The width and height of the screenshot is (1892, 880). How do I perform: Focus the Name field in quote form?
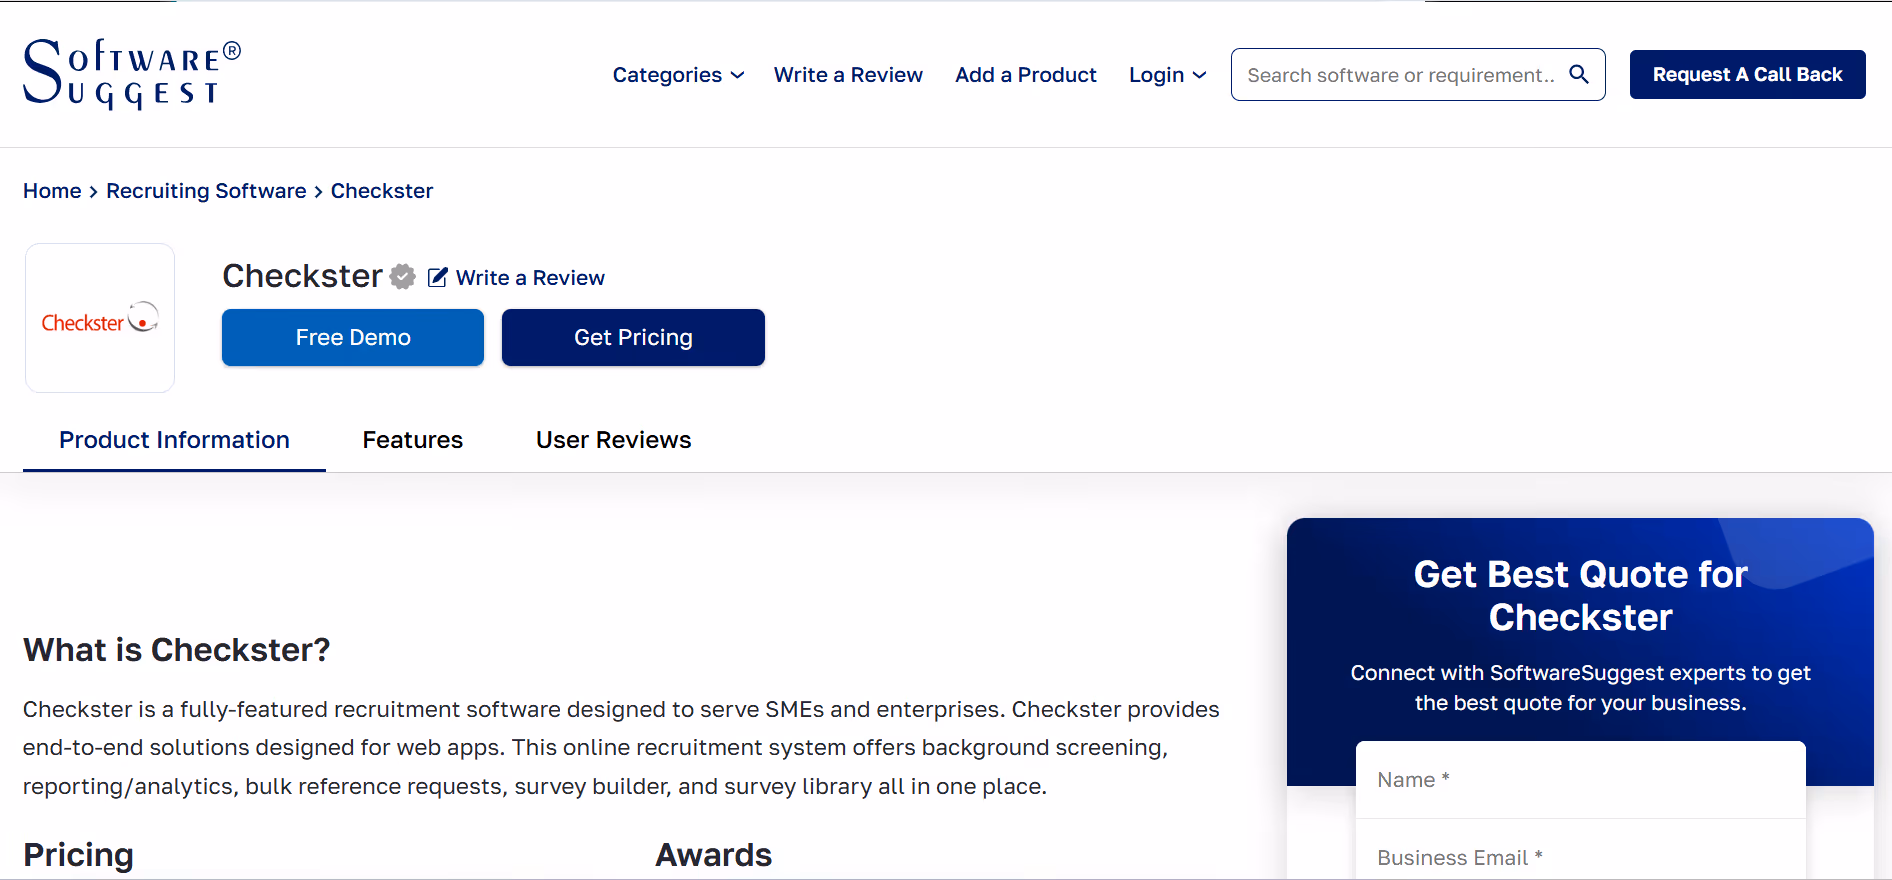click(x=1580, y=780)
